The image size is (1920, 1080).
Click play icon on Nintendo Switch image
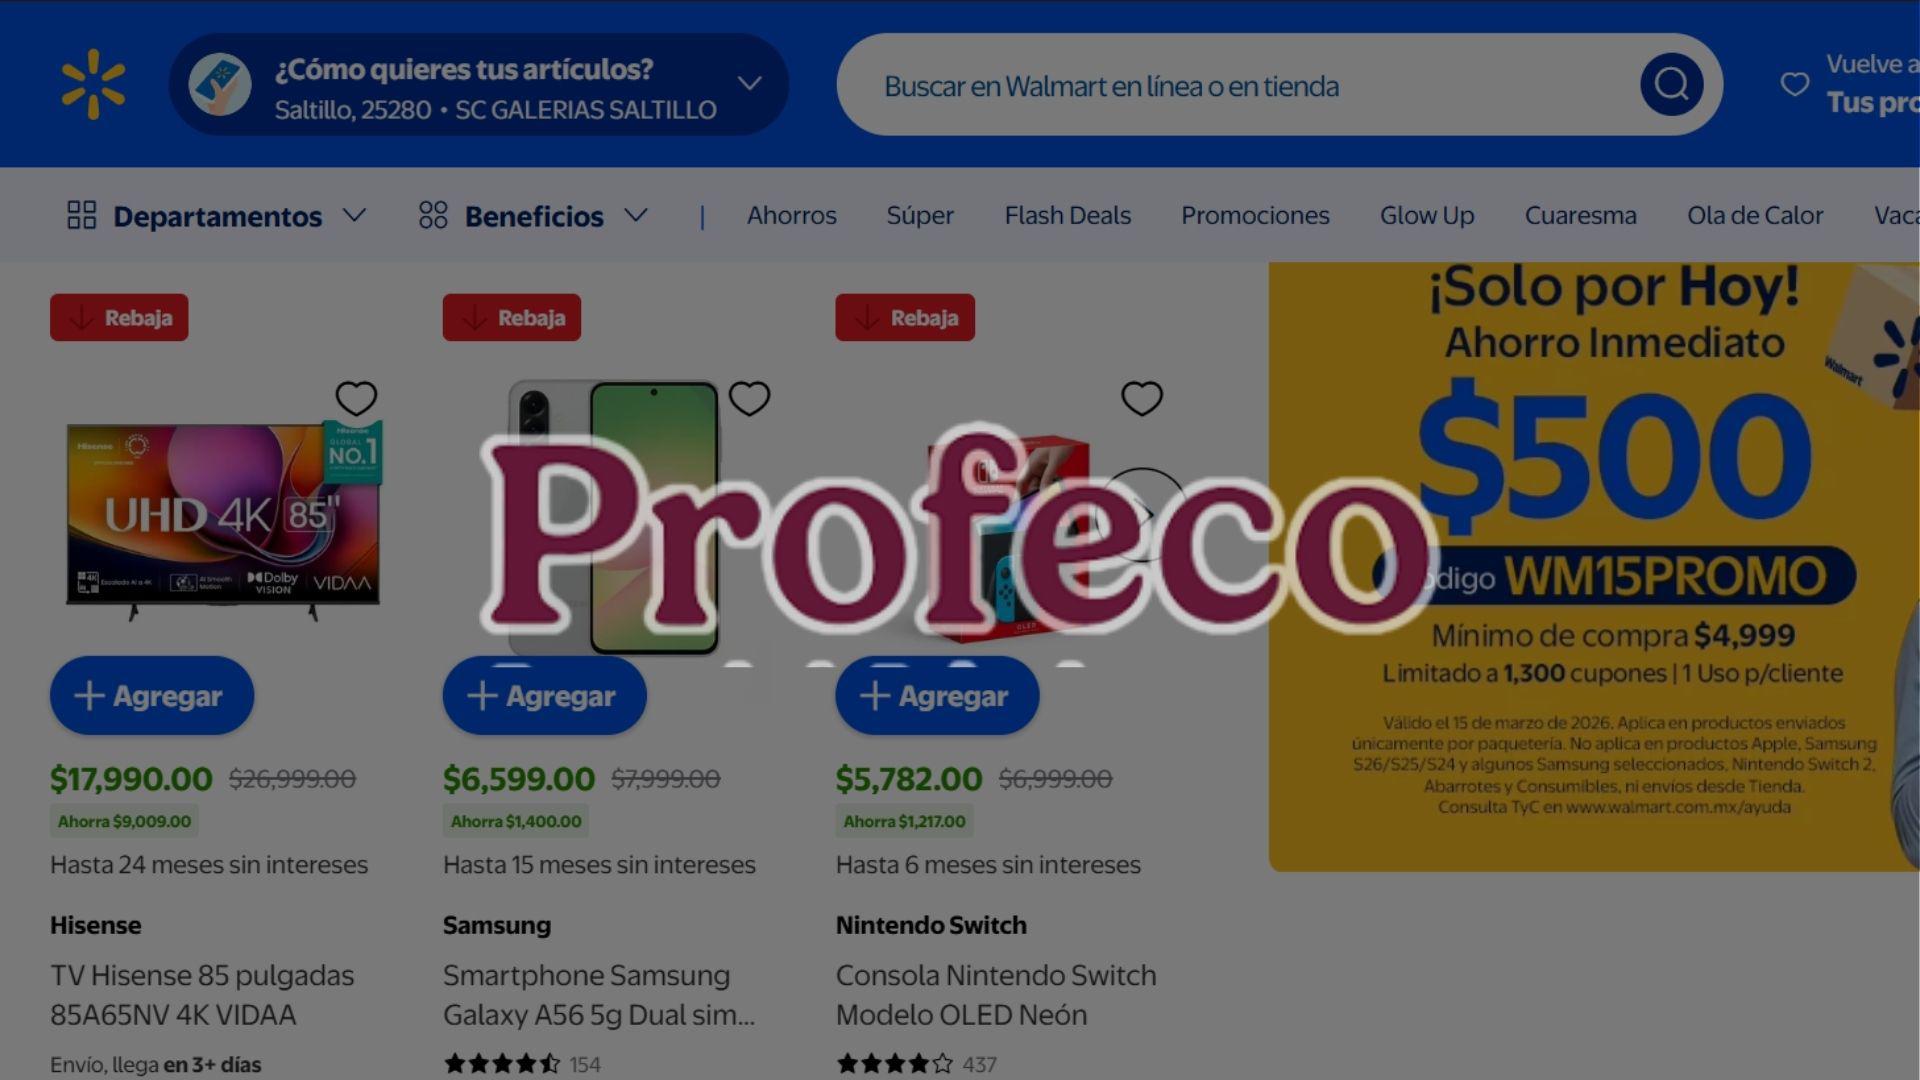[1142, 515]
